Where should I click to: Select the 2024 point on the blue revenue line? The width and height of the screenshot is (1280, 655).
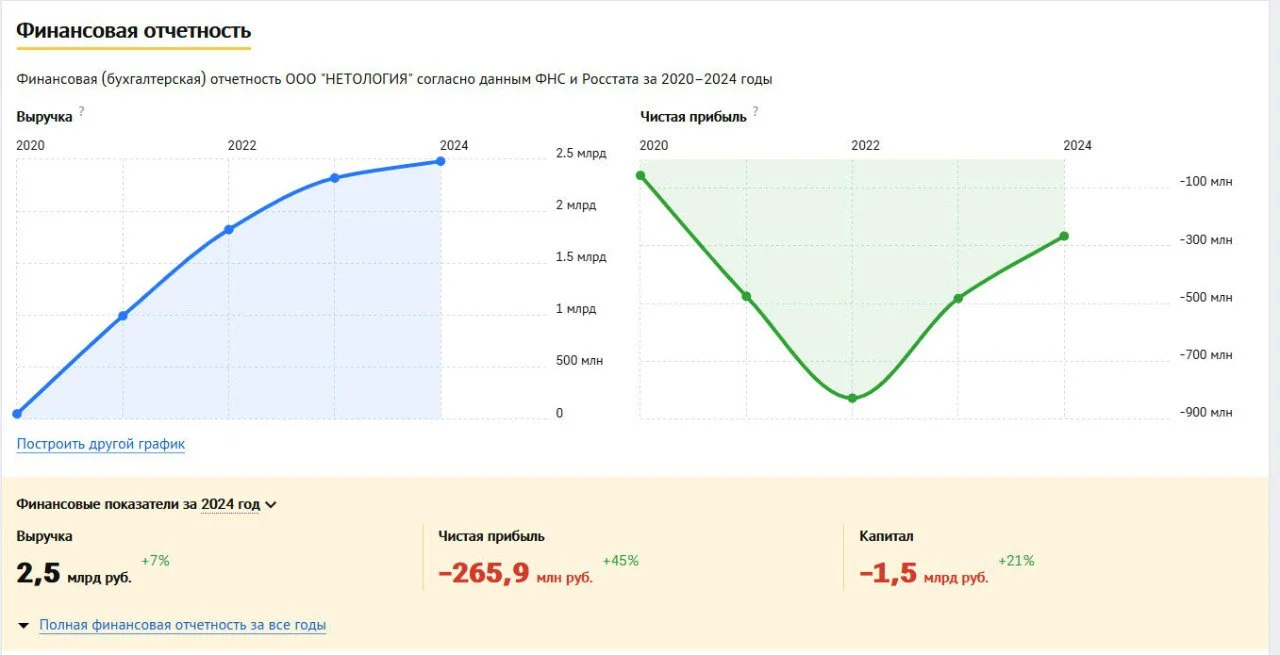click(441, 161)
